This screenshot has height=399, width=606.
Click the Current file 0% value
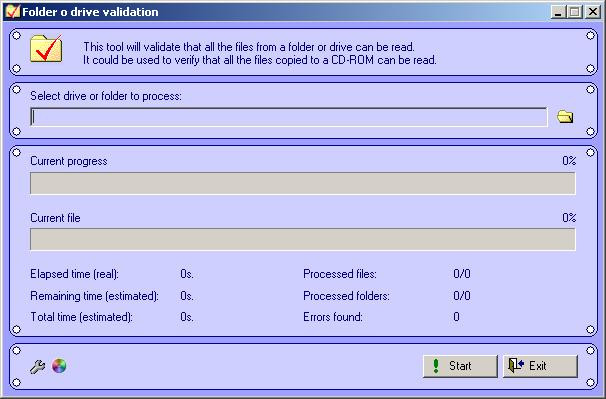[x=569, y=218]
